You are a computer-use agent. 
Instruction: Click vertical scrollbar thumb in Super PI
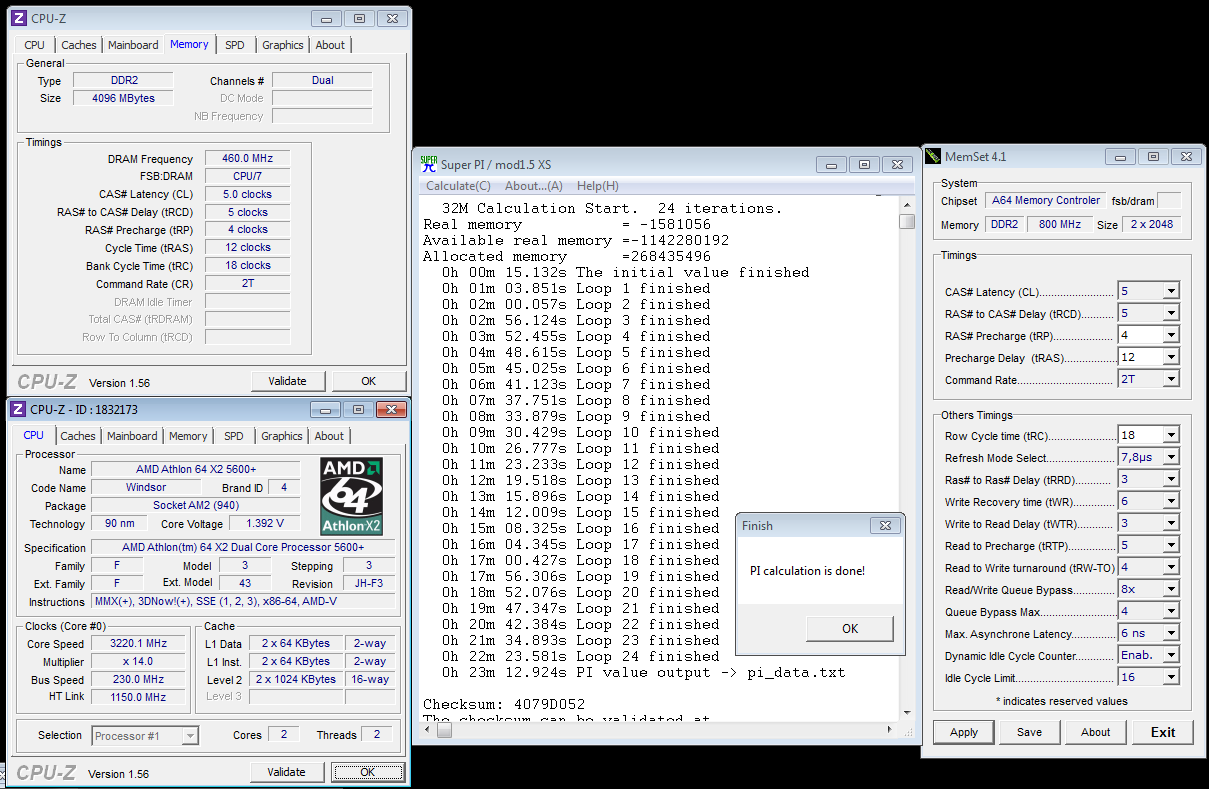[x=907, y=222]
